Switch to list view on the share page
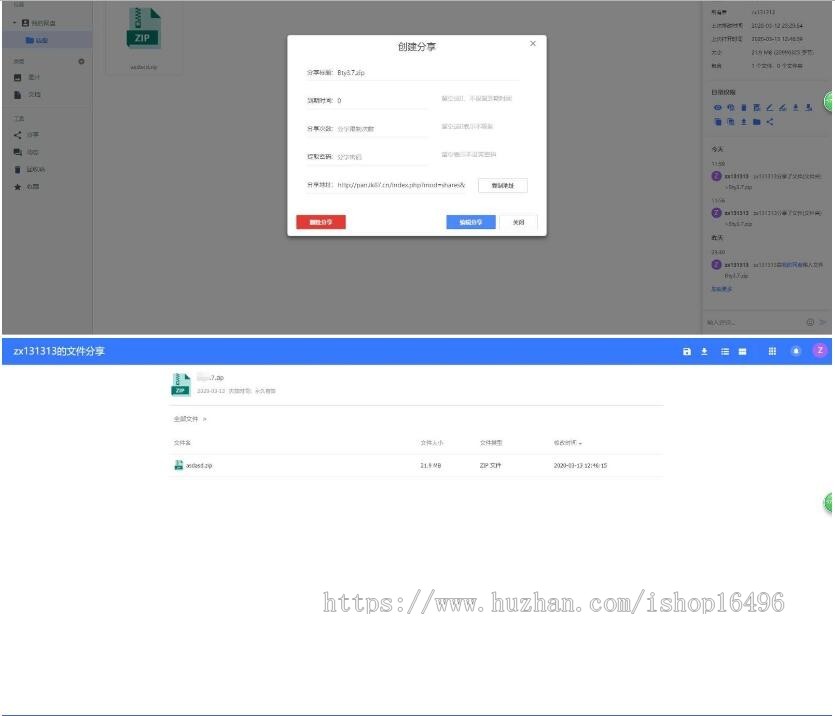 click(726, 352)
